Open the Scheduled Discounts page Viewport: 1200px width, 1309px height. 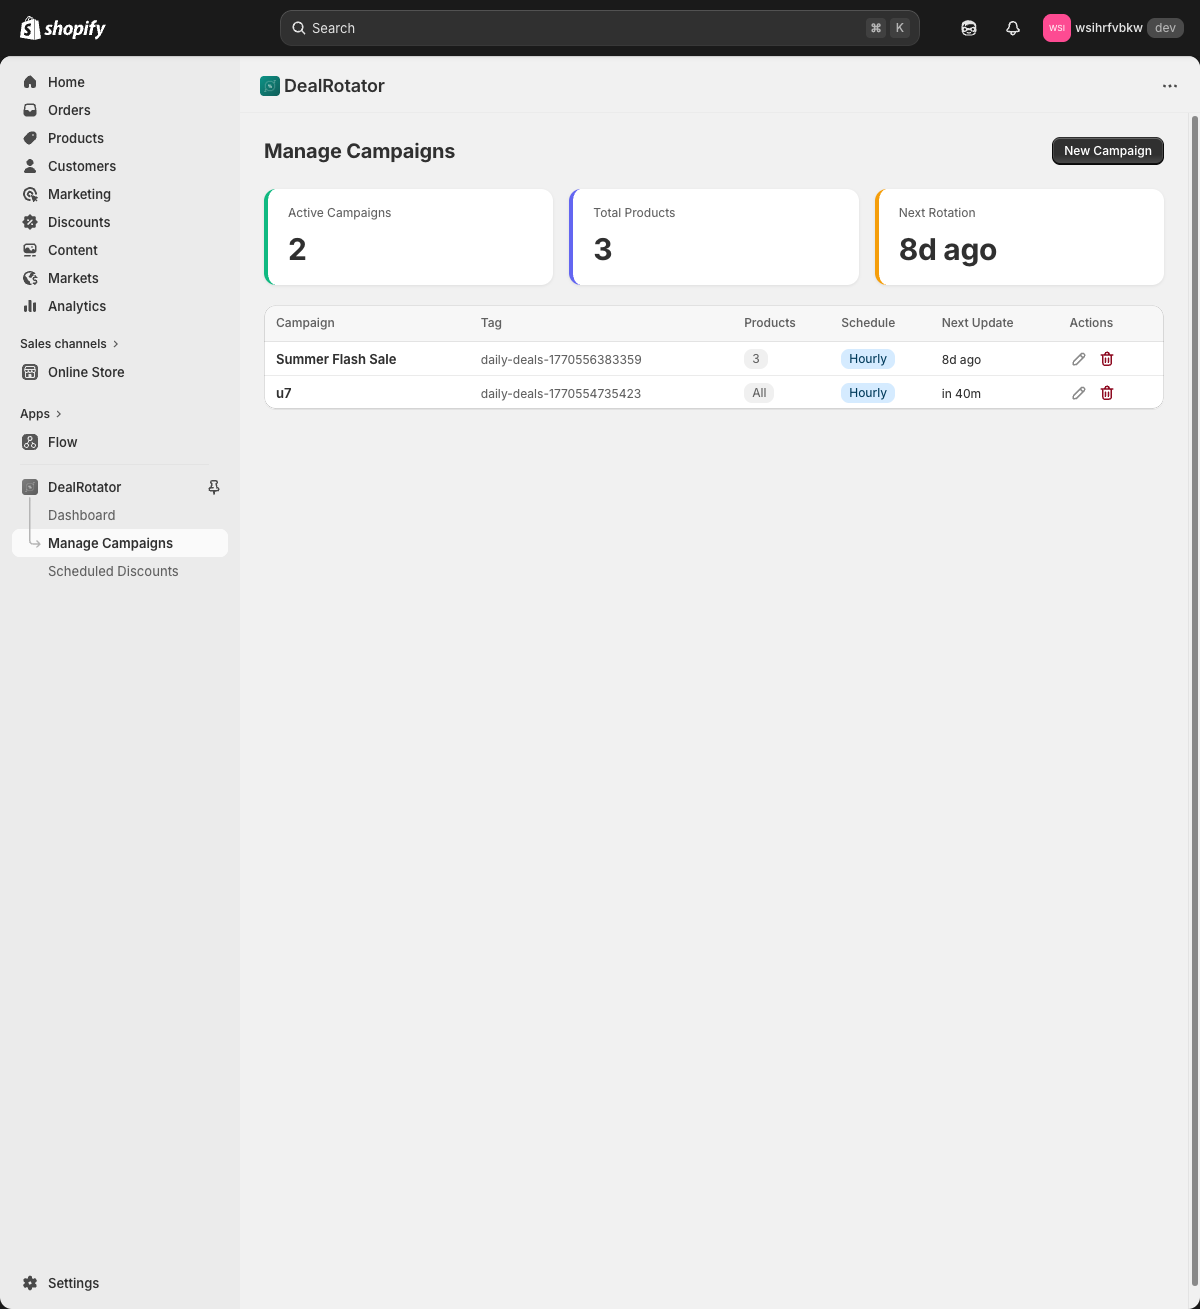113,571
